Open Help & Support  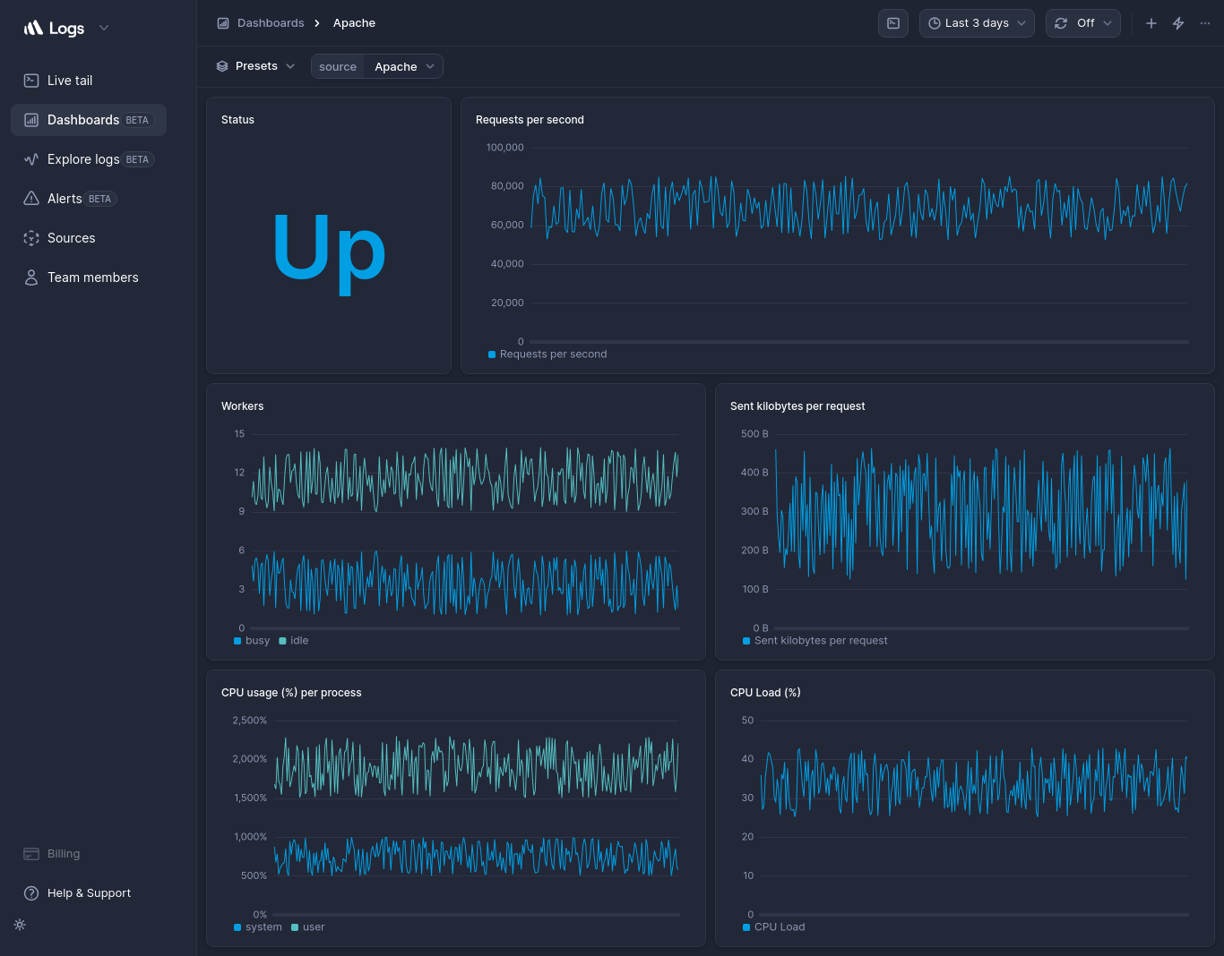(88, 893)
